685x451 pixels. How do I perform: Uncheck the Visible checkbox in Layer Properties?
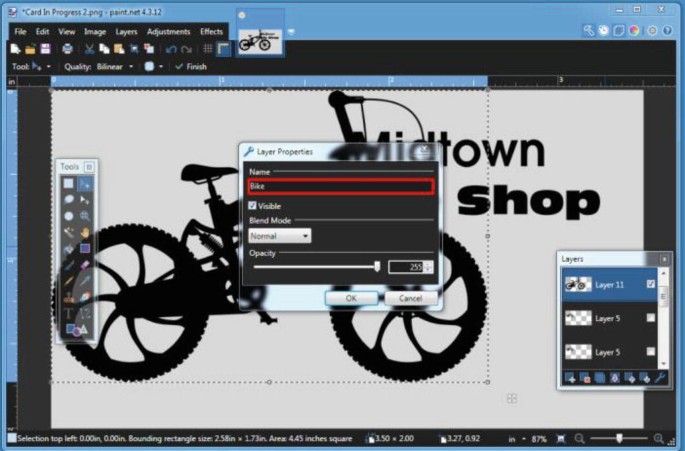click(253, 205)
